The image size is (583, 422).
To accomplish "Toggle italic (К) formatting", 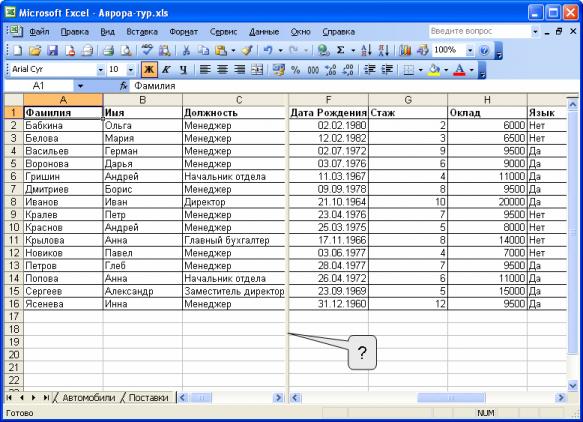I will [166, 70].
